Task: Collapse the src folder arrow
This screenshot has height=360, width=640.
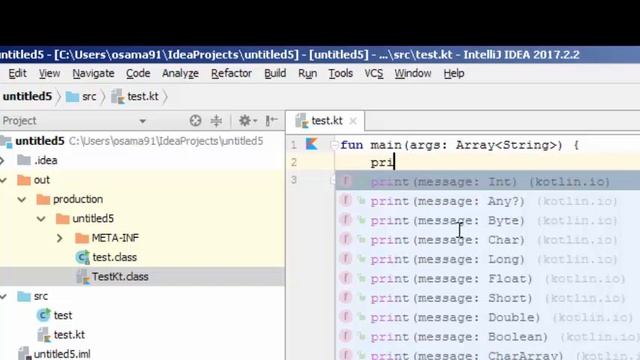Action: click(x=3, y=296)
